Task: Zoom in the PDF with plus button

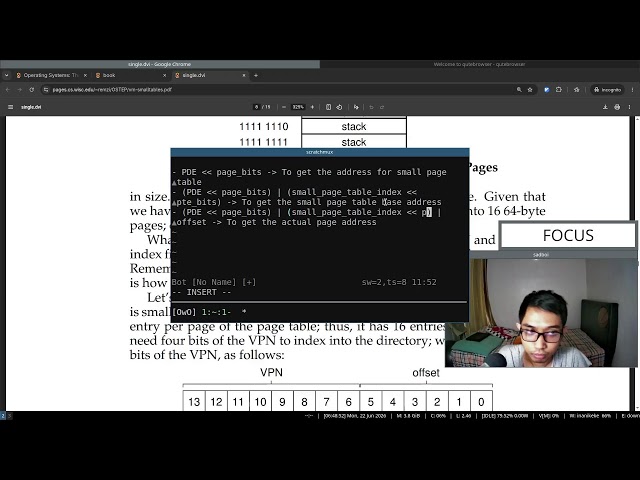Action: (312, 107)
